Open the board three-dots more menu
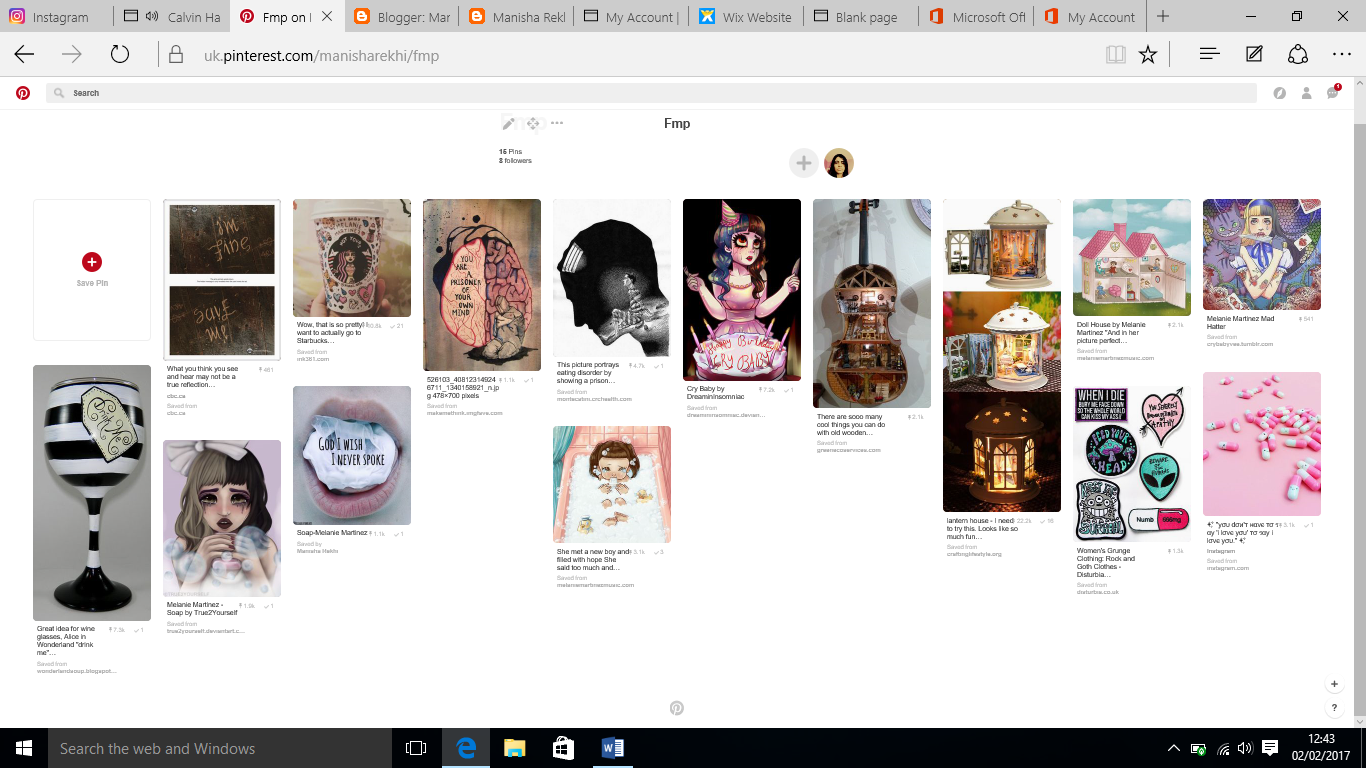Screen dimensions: 1366x768 (x=557, y=123)
